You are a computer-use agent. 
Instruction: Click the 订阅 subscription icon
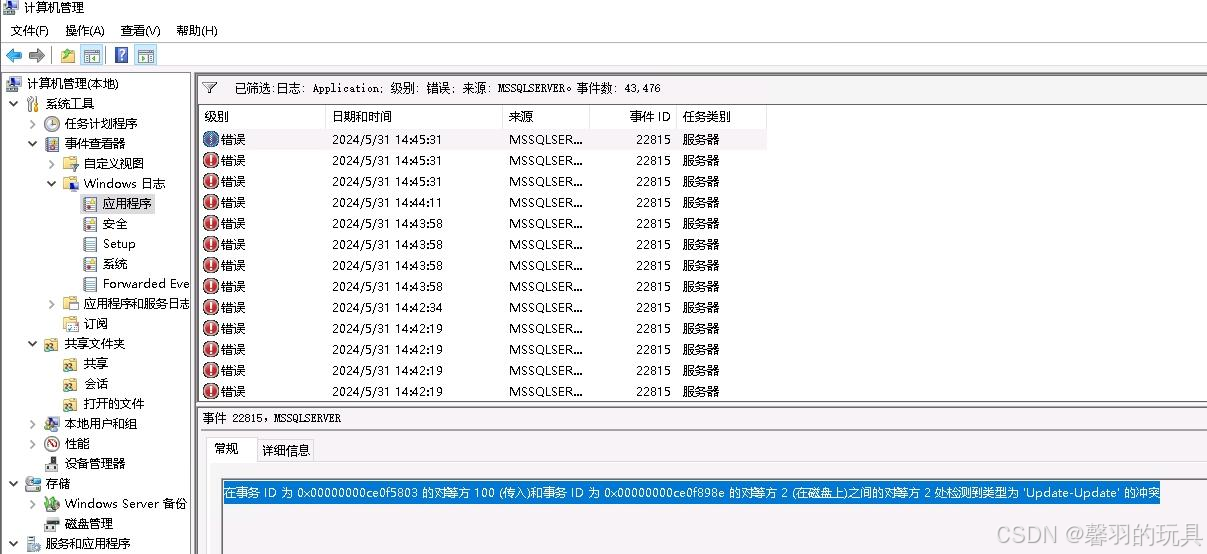click(x=71, y=324)
